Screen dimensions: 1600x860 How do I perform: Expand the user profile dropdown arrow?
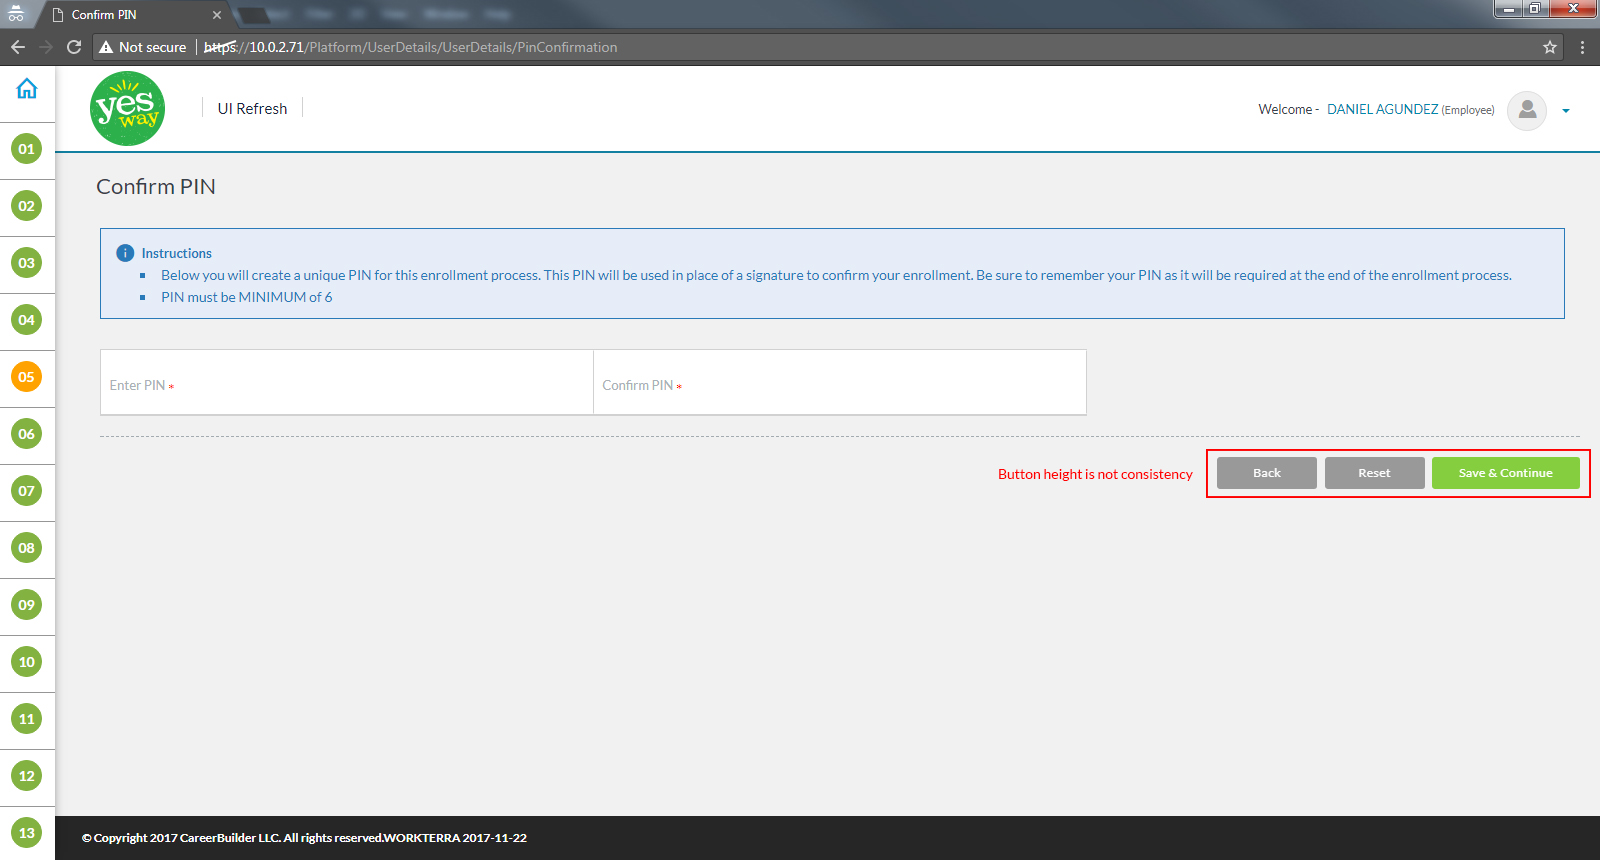point(1566,111)
